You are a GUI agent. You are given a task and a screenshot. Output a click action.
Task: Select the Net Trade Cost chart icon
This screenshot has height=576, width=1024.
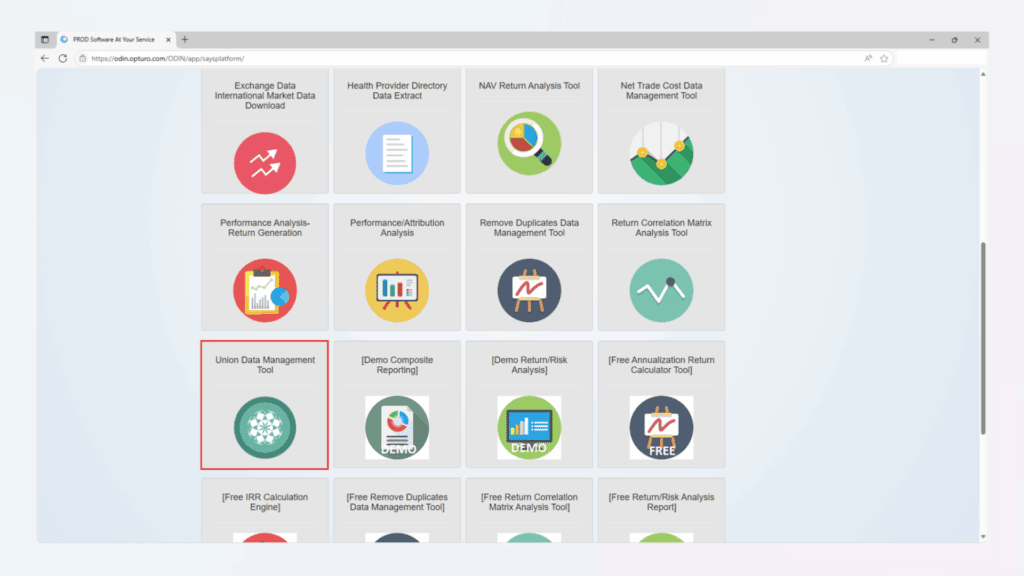661,153
